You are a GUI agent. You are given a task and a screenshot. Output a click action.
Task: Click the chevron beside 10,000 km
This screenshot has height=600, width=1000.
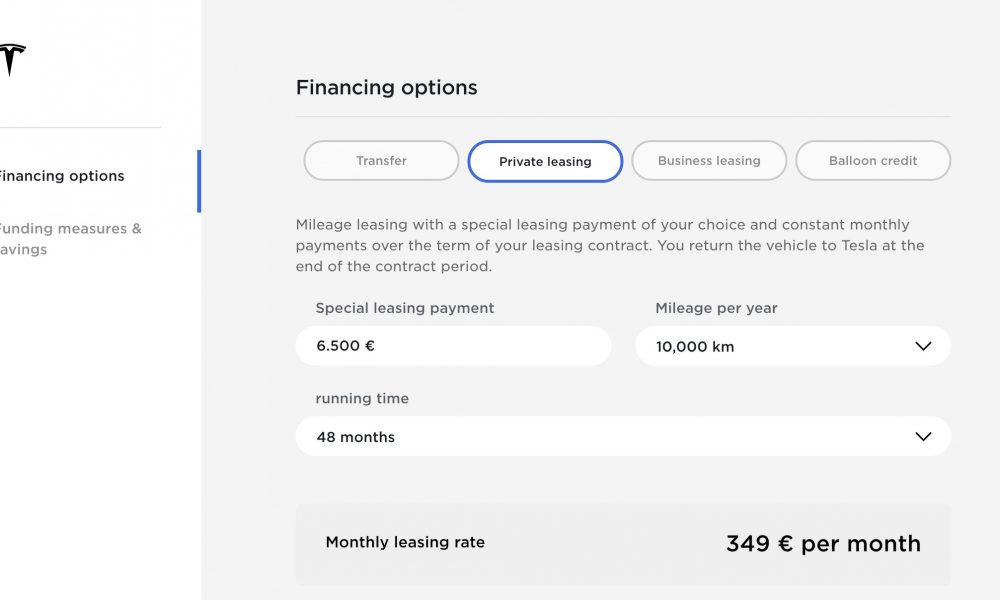(x=923, y=346)
